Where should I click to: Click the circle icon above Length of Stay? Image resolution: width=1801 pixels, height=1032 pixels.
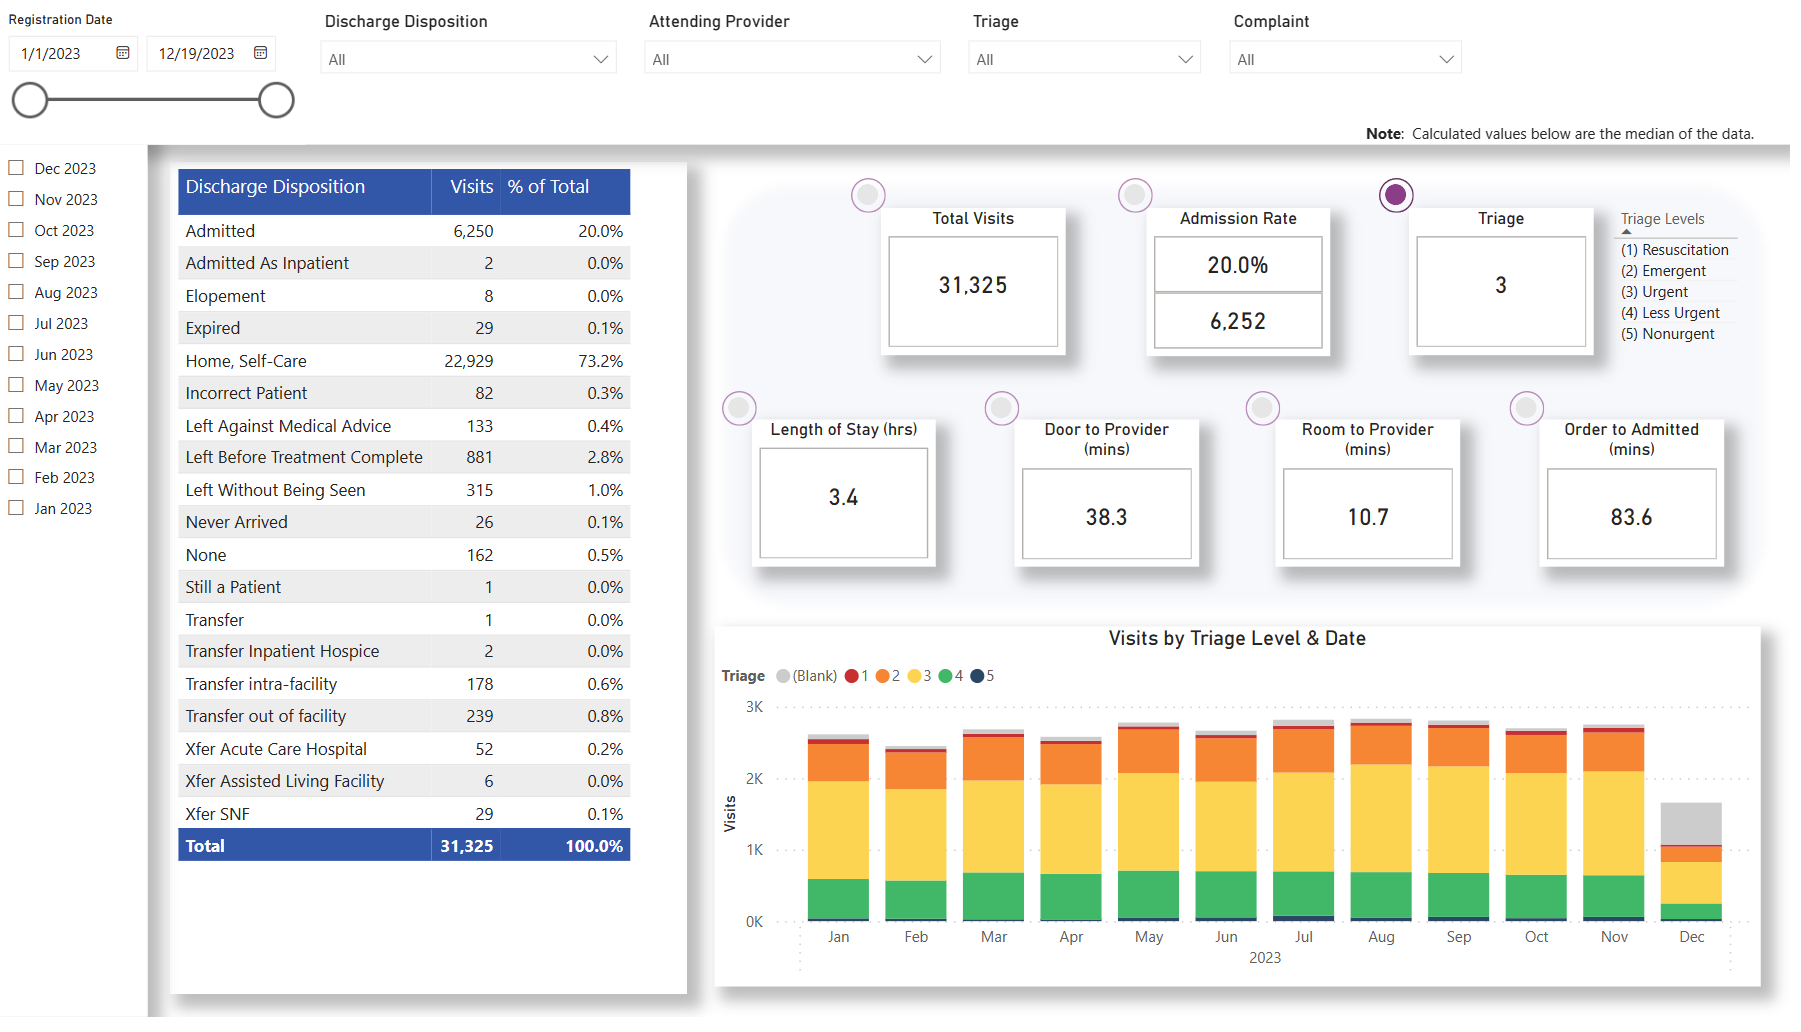[x=739, y=407]
